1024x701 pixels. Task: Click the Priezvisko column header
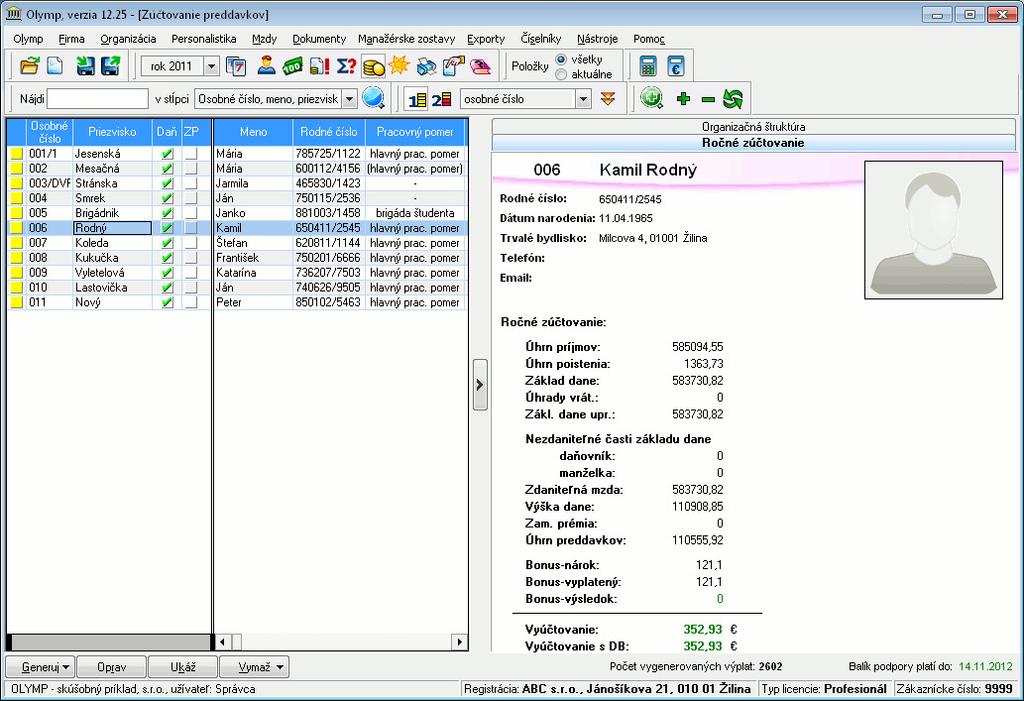[x=112, y=132]
